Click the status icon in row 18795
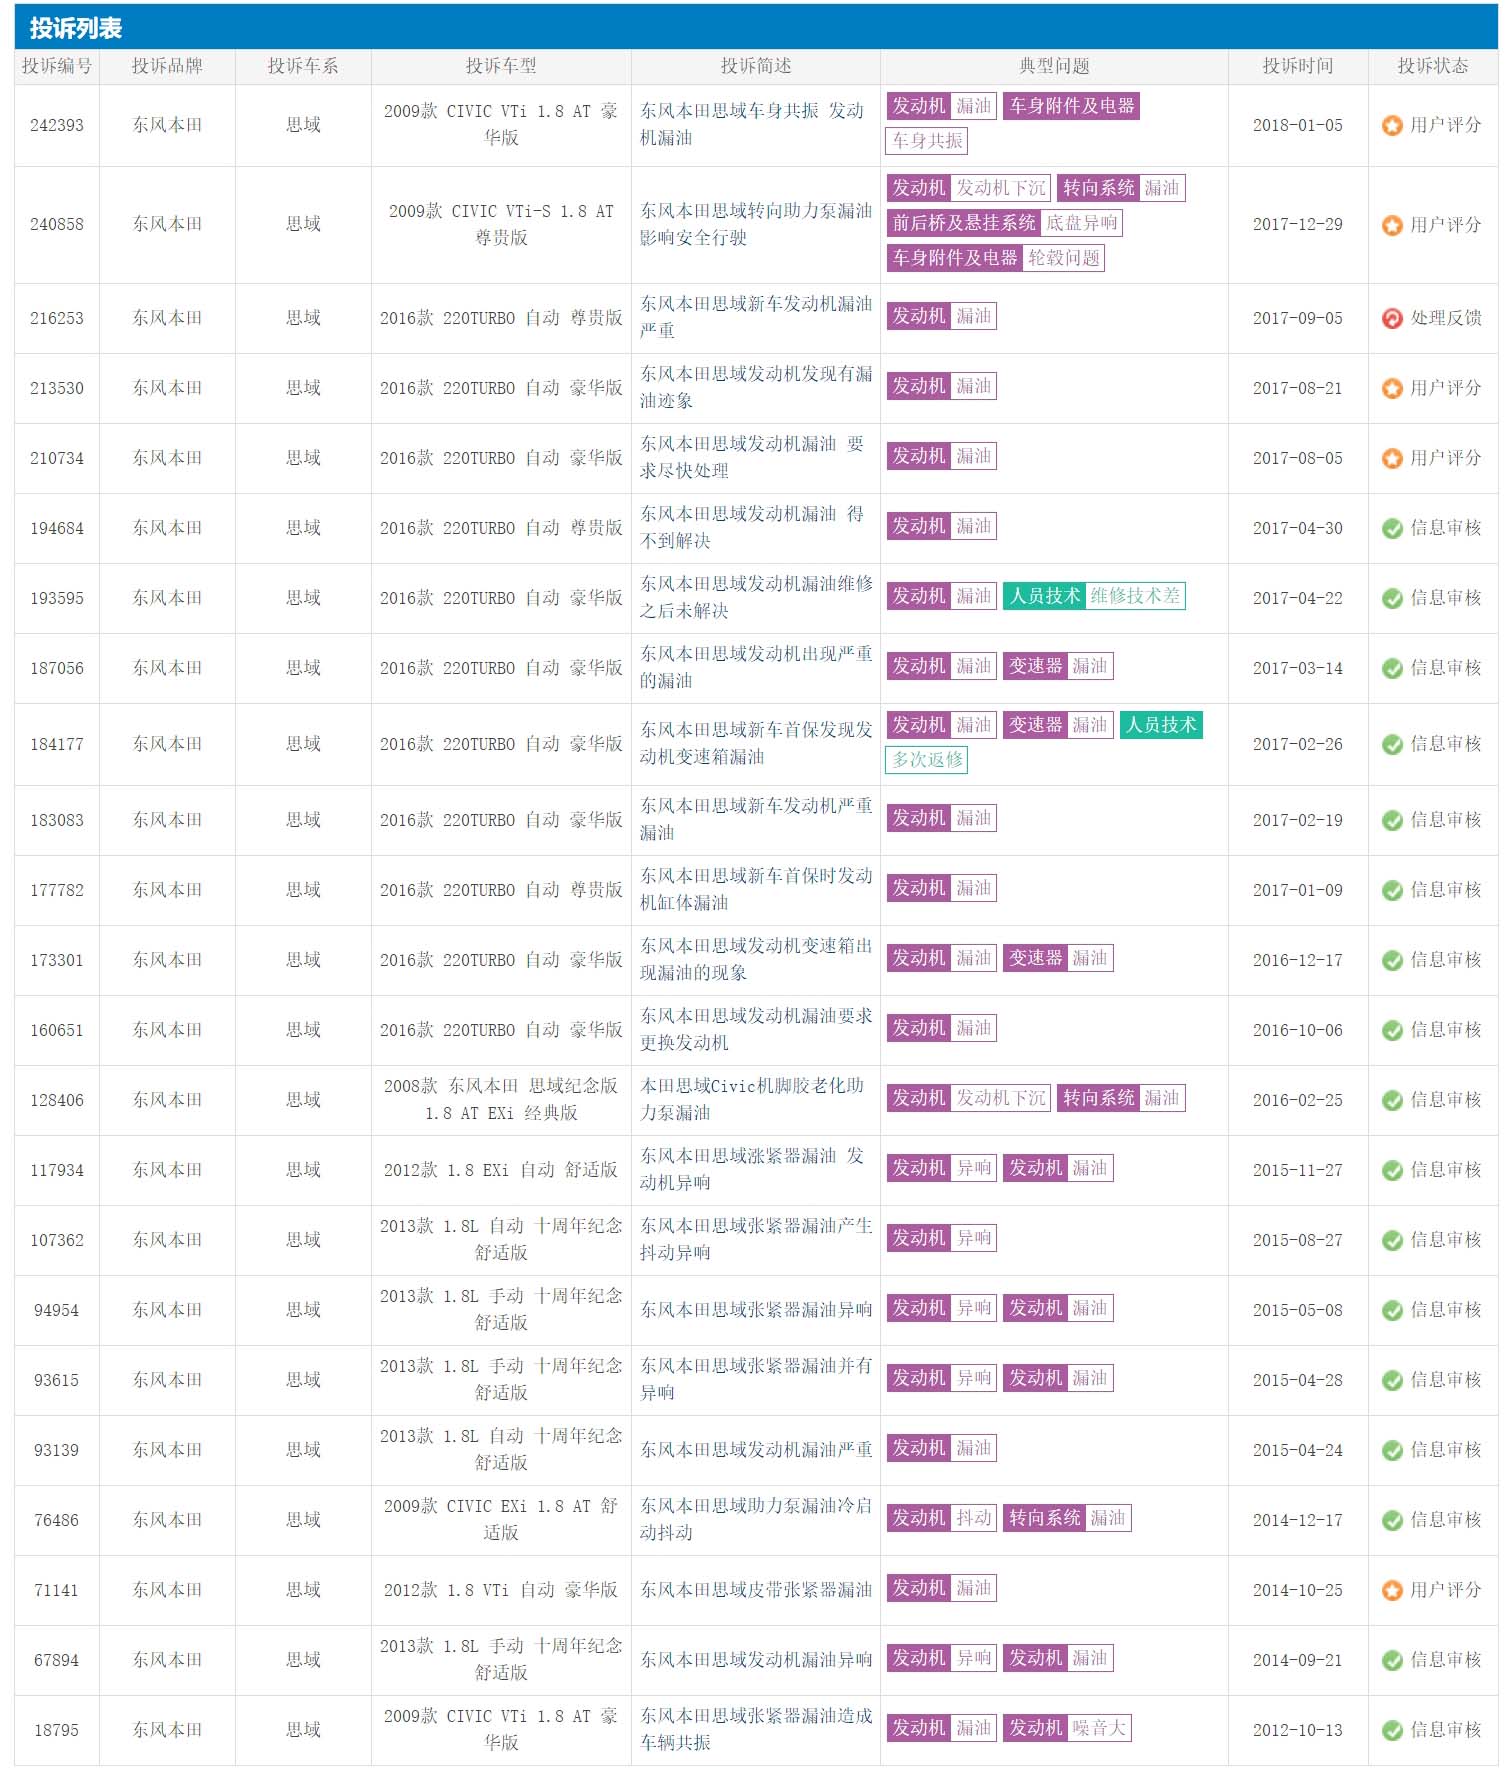The image size is (1510, 1775). point(1392,1731)
